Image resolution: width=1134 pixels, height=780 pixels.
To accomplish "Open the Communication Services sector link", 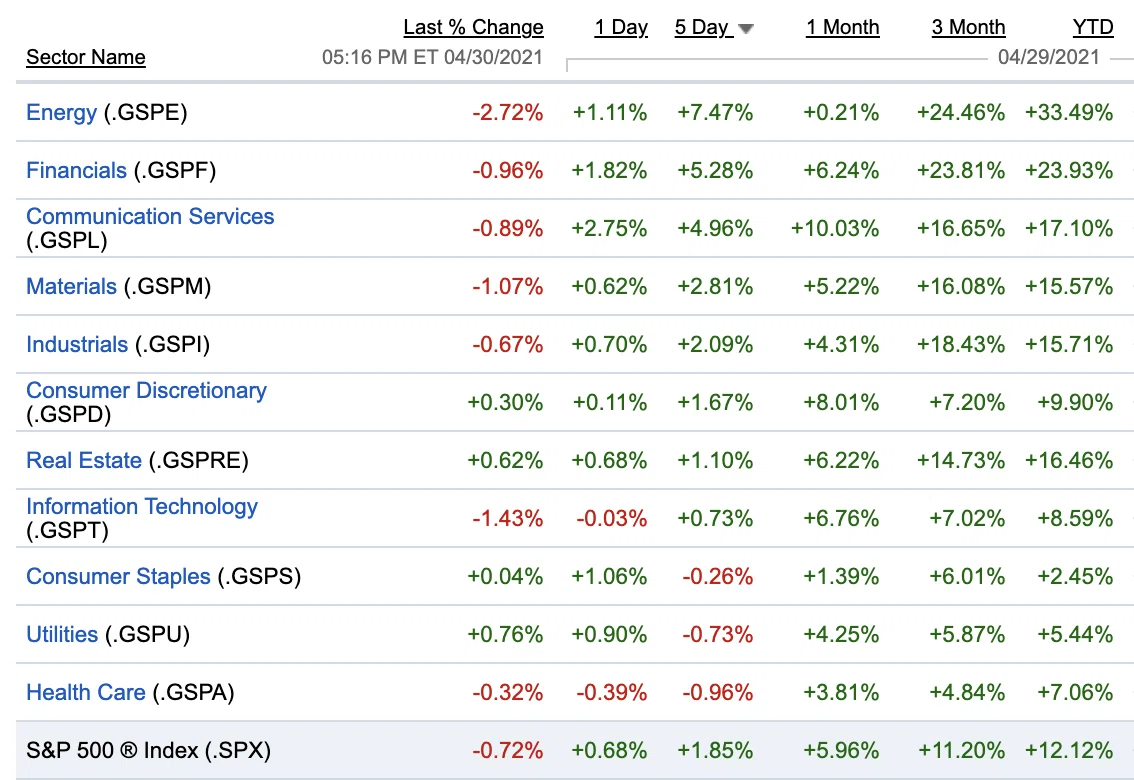I will (150, 216).
